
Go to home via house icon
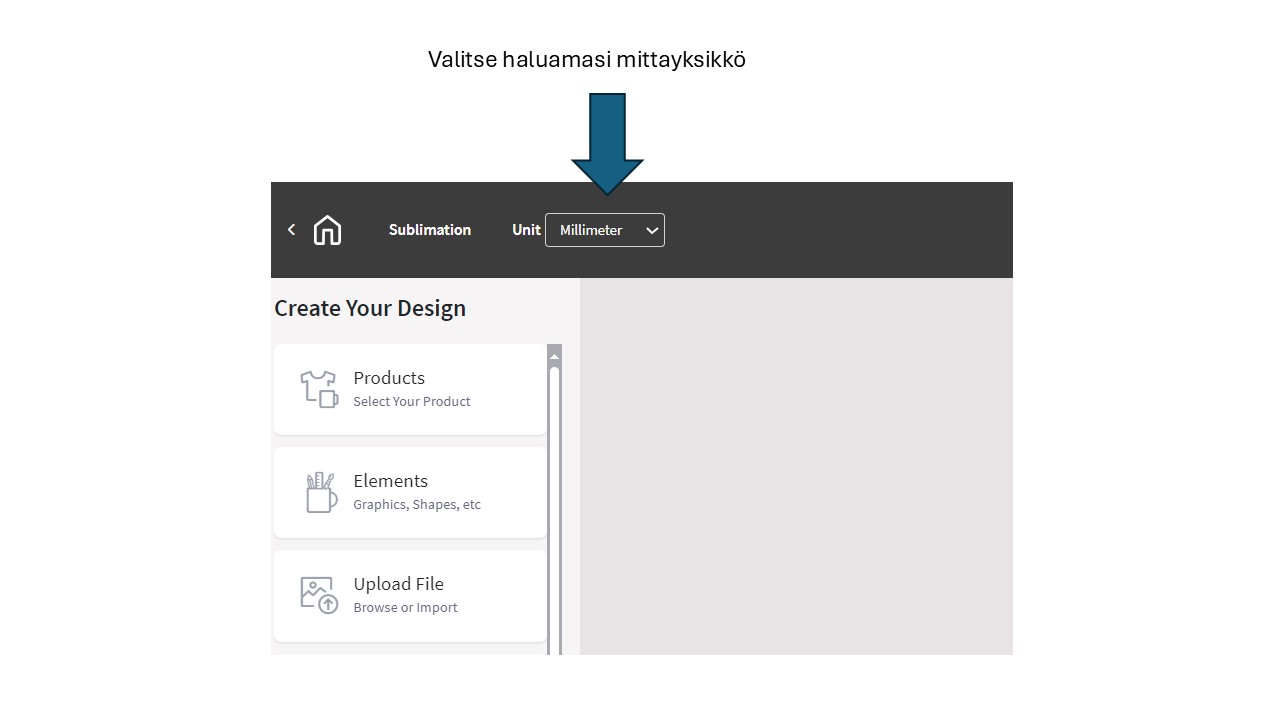327,230
